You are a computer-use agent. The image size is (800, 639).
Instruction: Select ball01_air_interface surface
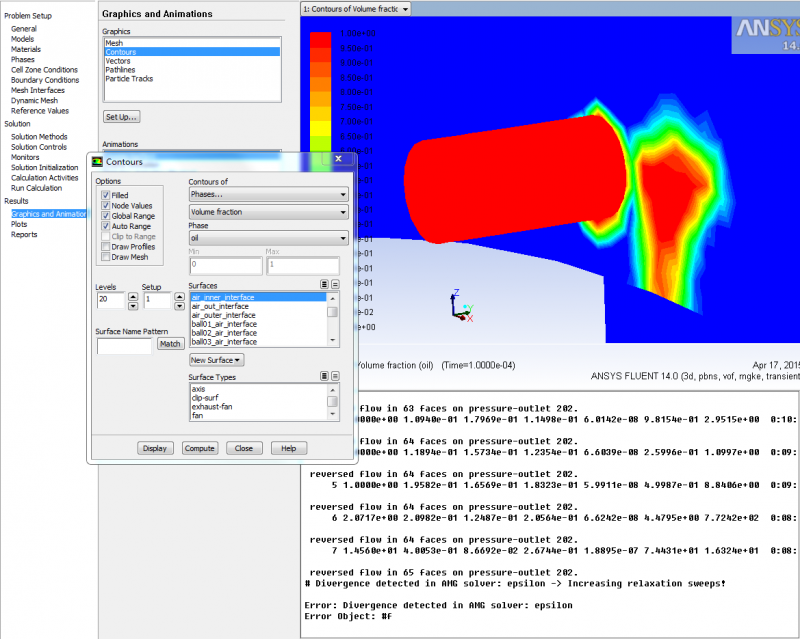point(258,324)
